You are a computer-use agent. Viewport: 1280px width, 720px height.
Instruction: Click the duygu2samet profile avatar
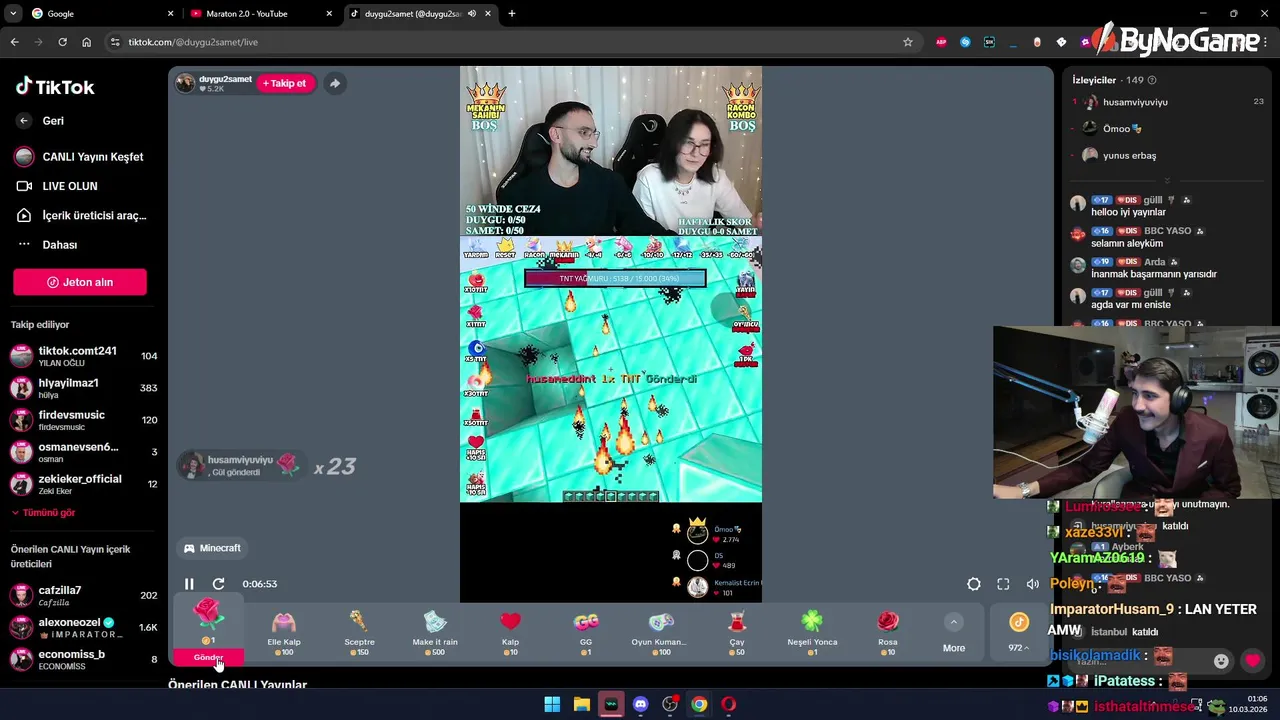coord(185,83)
